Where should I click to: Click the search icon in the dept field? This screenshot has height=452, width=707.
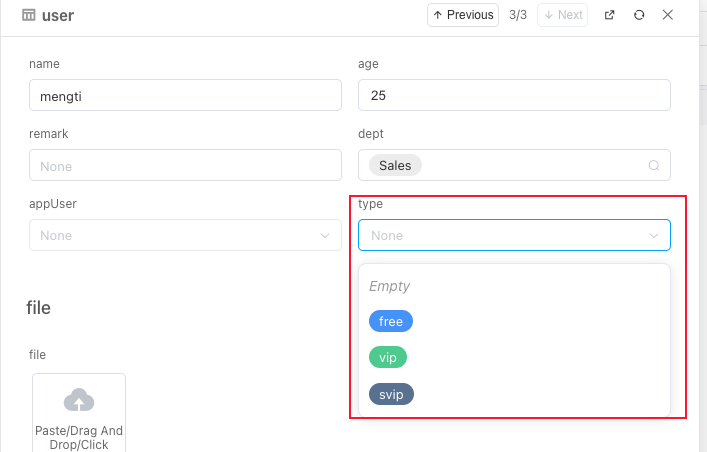point(654,166)
